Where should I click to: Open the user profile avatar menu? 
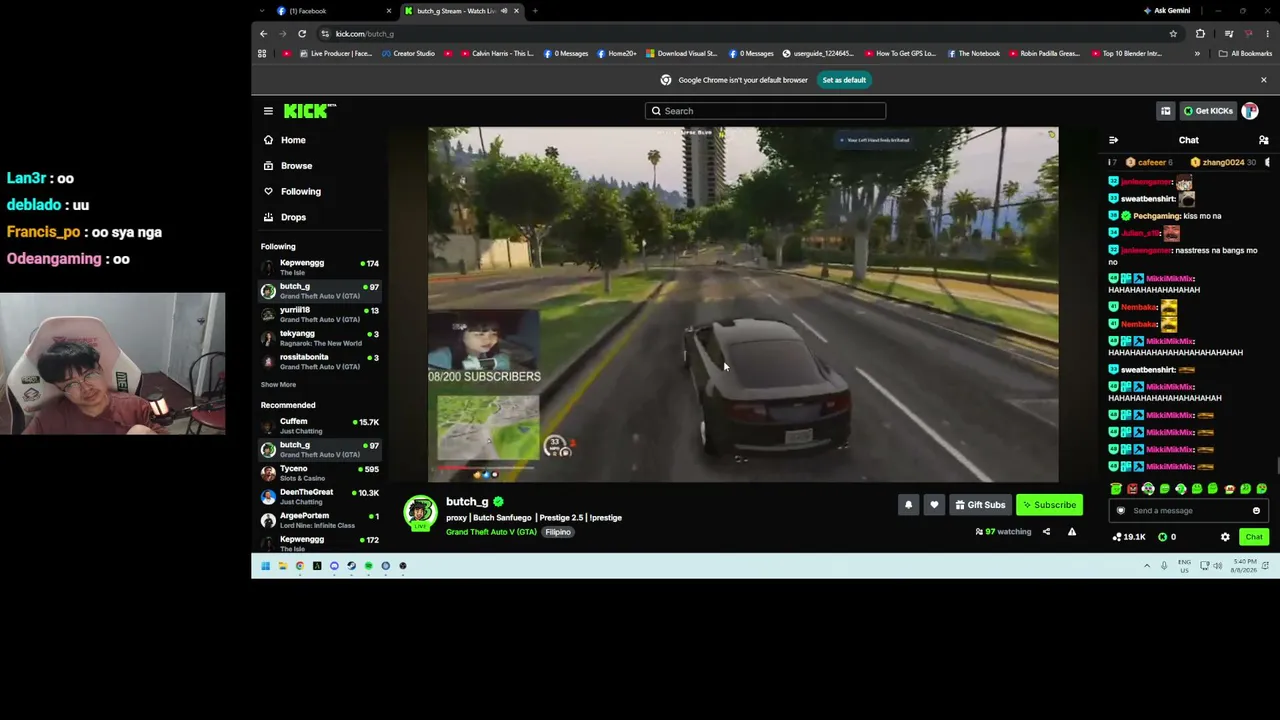tap(1250, 111)
